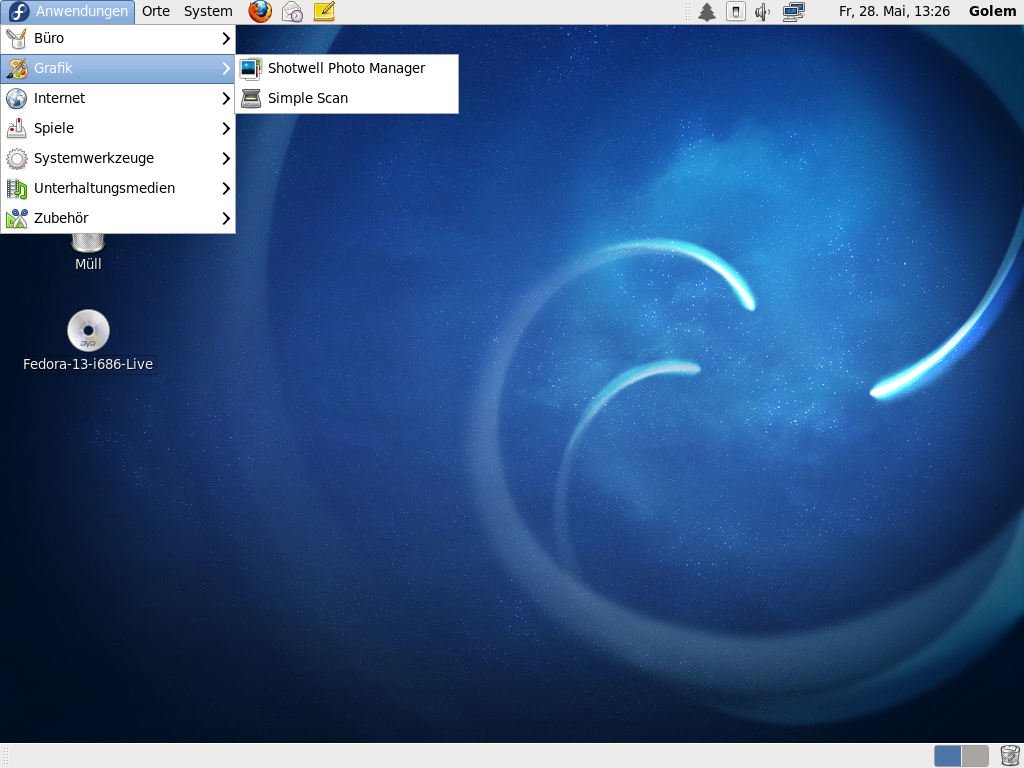Screen dimensions: 1024x768
Task: Launch Firefox from the top panel
Action: tap(260, 11)
